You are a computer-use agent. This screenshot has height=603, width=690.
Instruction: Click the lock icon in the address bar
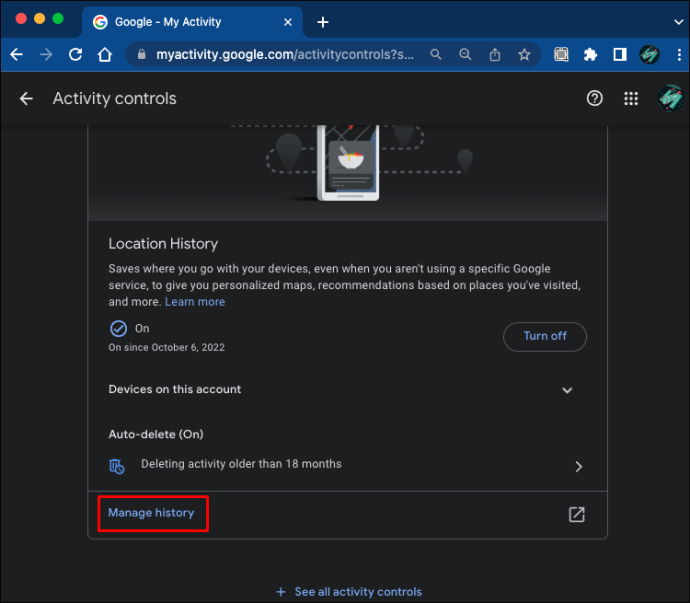142,54
